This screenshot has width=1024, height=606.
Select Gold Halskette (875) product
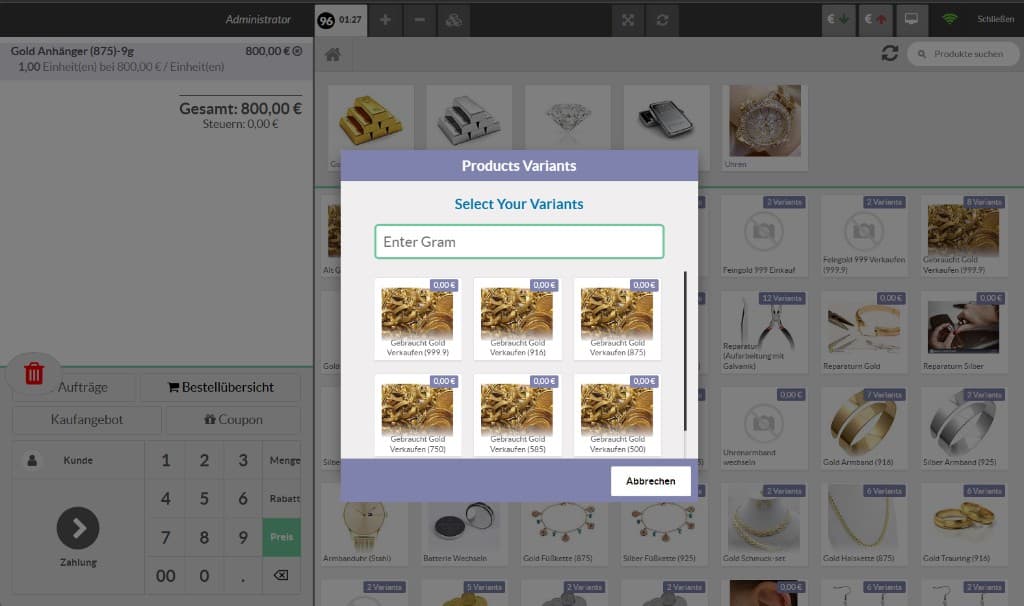863,524
